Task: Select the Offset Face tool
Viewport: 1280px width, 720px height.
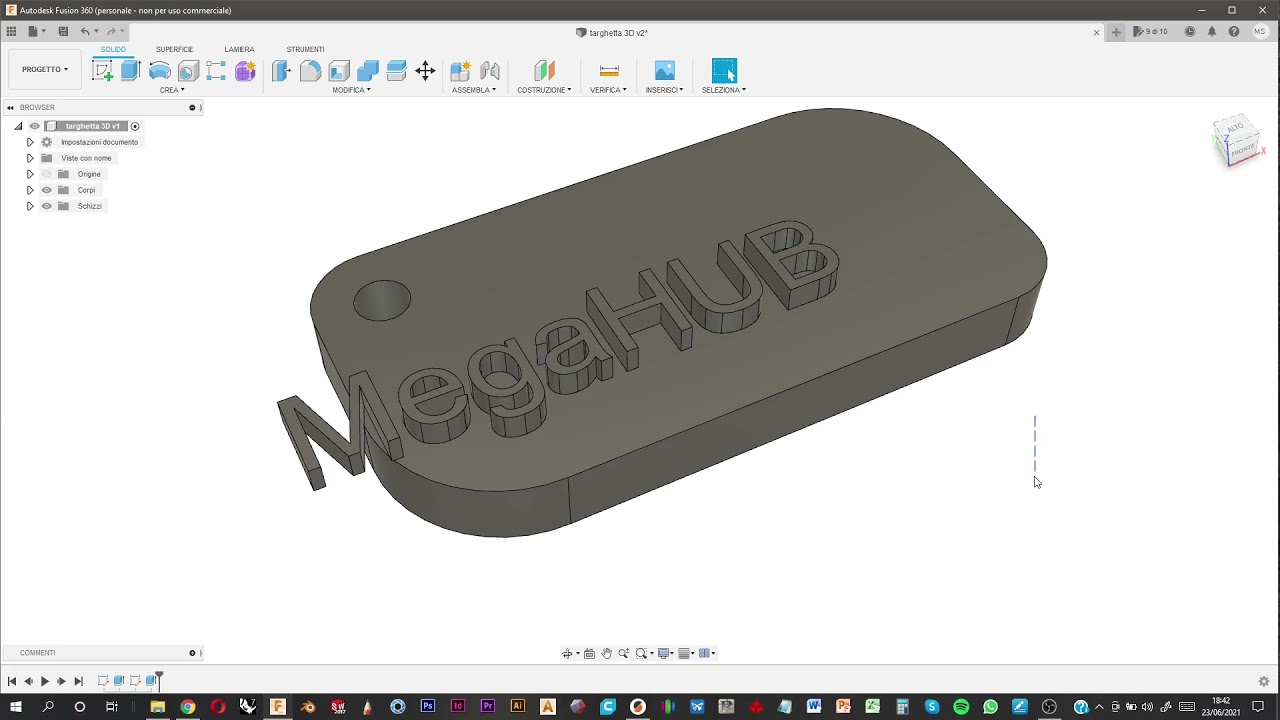Action: pos(396,70)
